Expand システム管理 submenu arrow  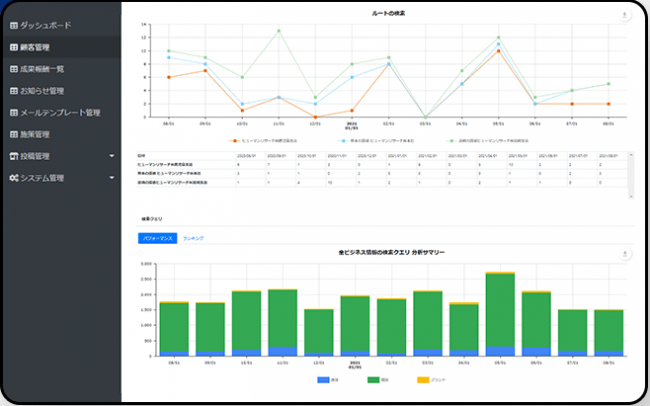click(112, 178)
